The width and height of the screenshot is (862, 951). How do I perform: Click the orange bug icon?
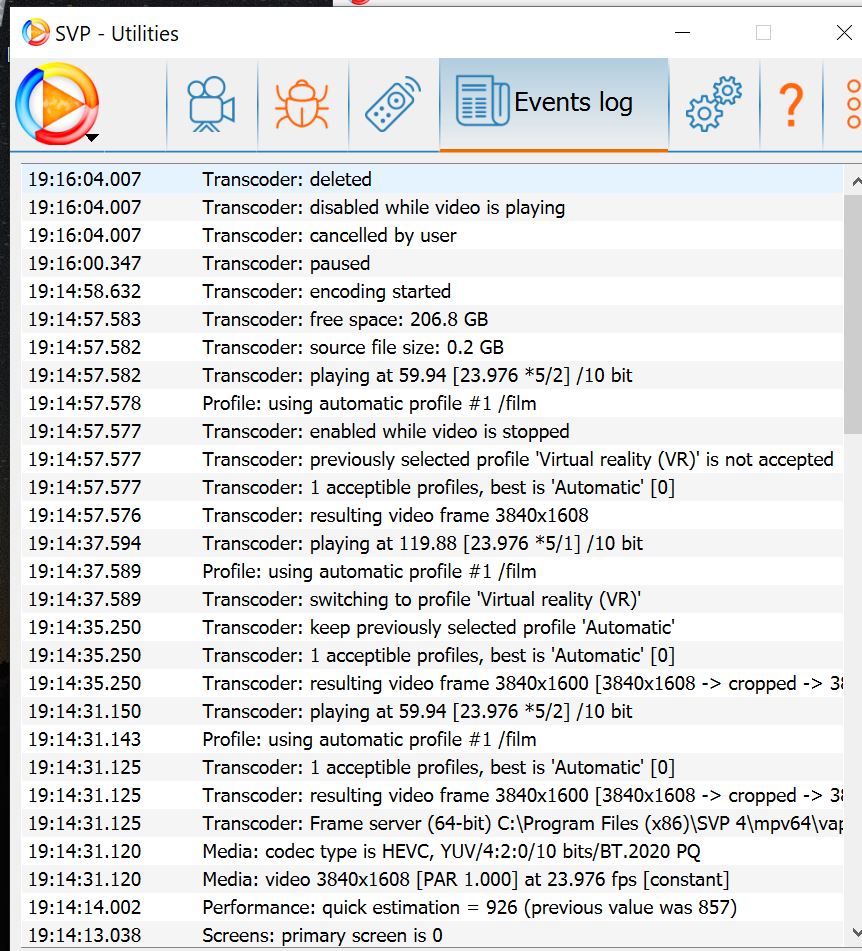pos(302,103)
